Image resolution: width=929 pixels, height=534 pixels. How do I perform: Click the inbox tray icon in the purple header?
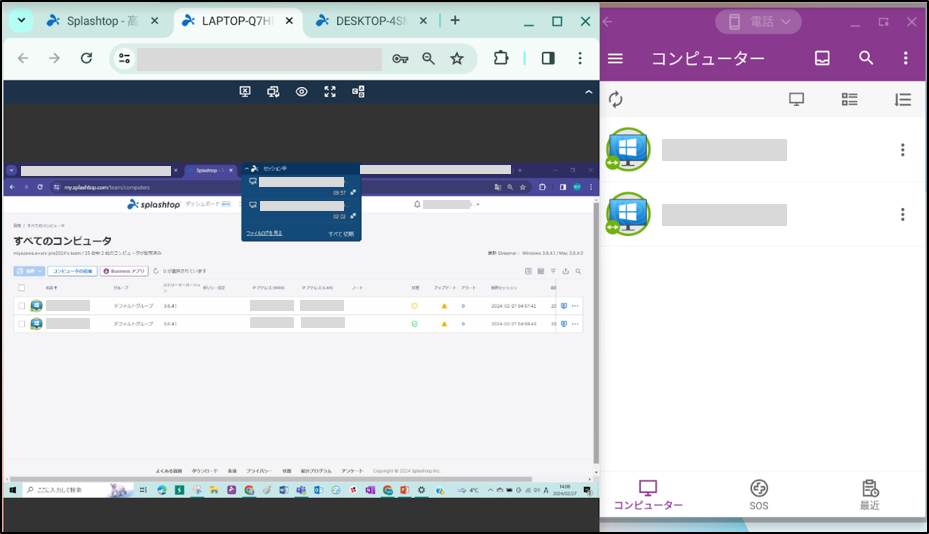[x=822, y=58]
